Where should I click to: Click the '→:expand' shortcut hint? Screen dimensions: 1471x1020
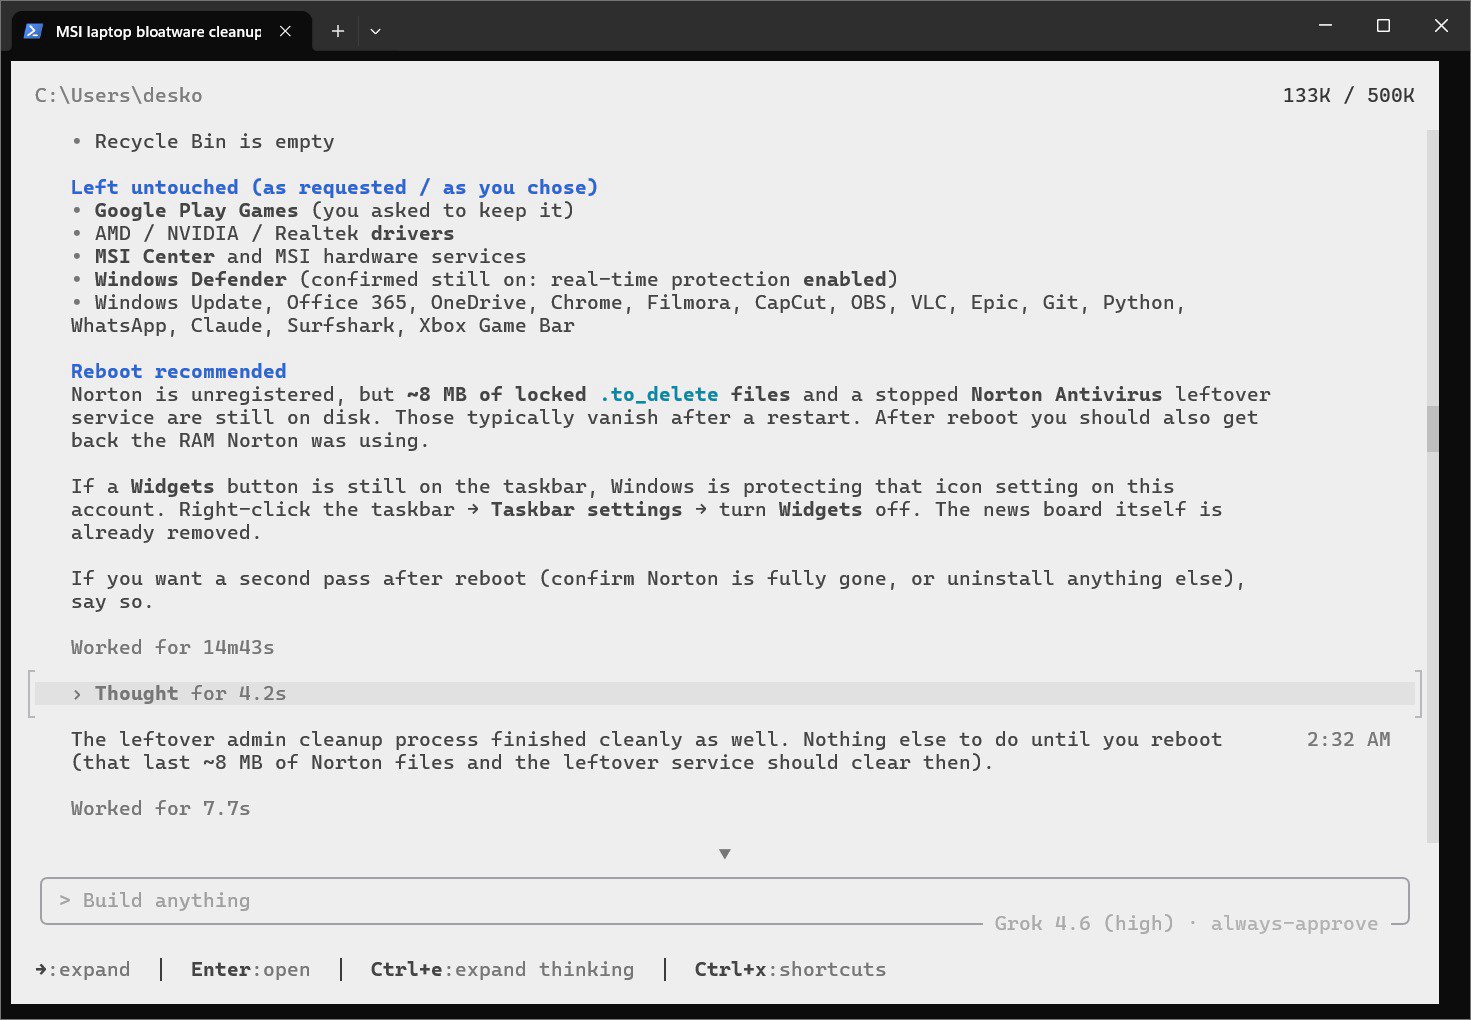[83, 970]
